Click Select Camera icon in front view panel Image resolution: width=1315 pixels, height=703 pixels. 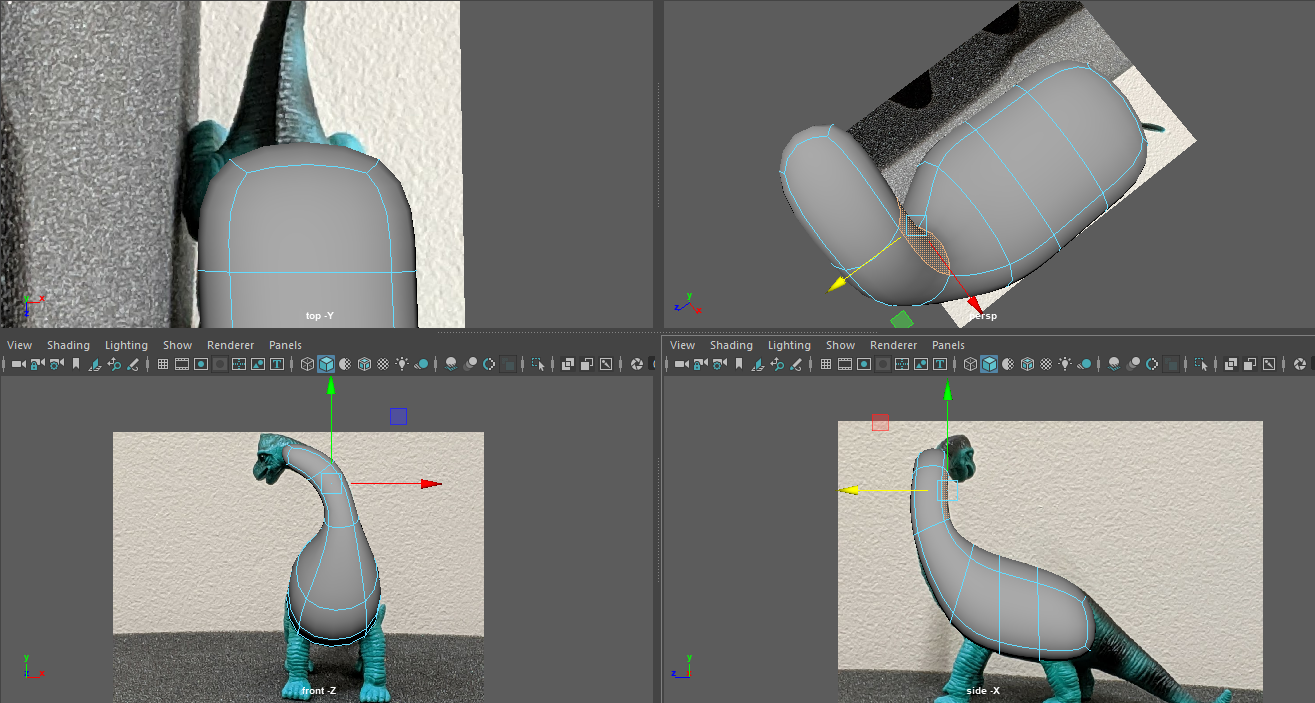18,364
